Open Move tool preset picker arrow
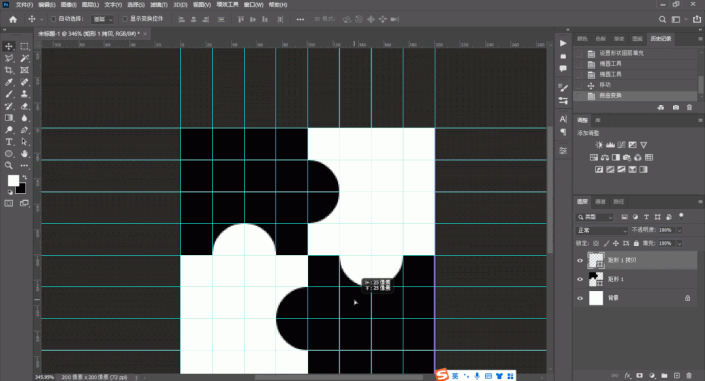The height and width of the screenshot is (381, 705). (41, 19)
